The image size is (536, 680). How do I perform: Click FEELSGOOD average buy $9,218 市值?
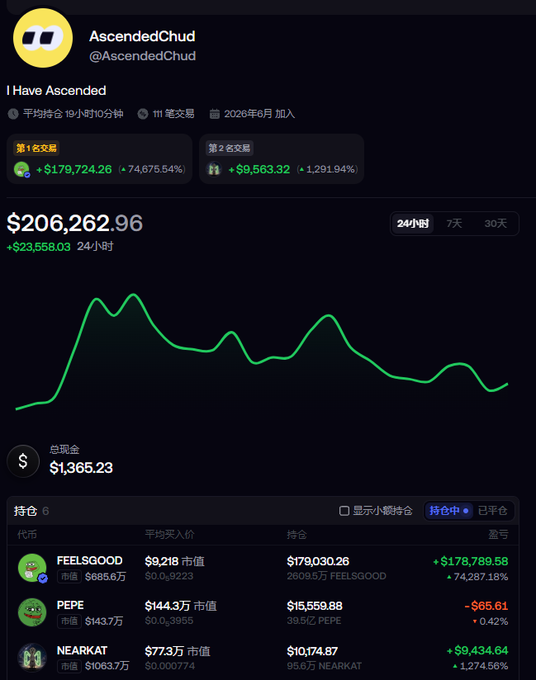(x=174, y=561)
